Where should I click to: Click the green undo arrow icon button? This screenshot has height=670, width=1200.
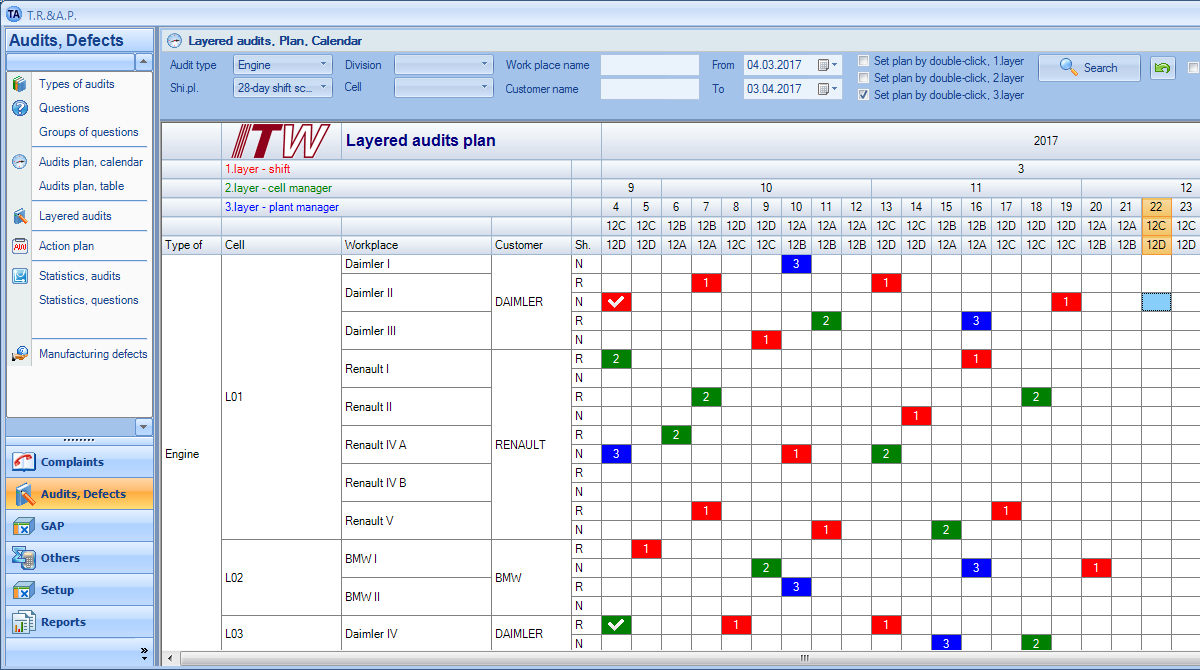tap(1162, 68)
